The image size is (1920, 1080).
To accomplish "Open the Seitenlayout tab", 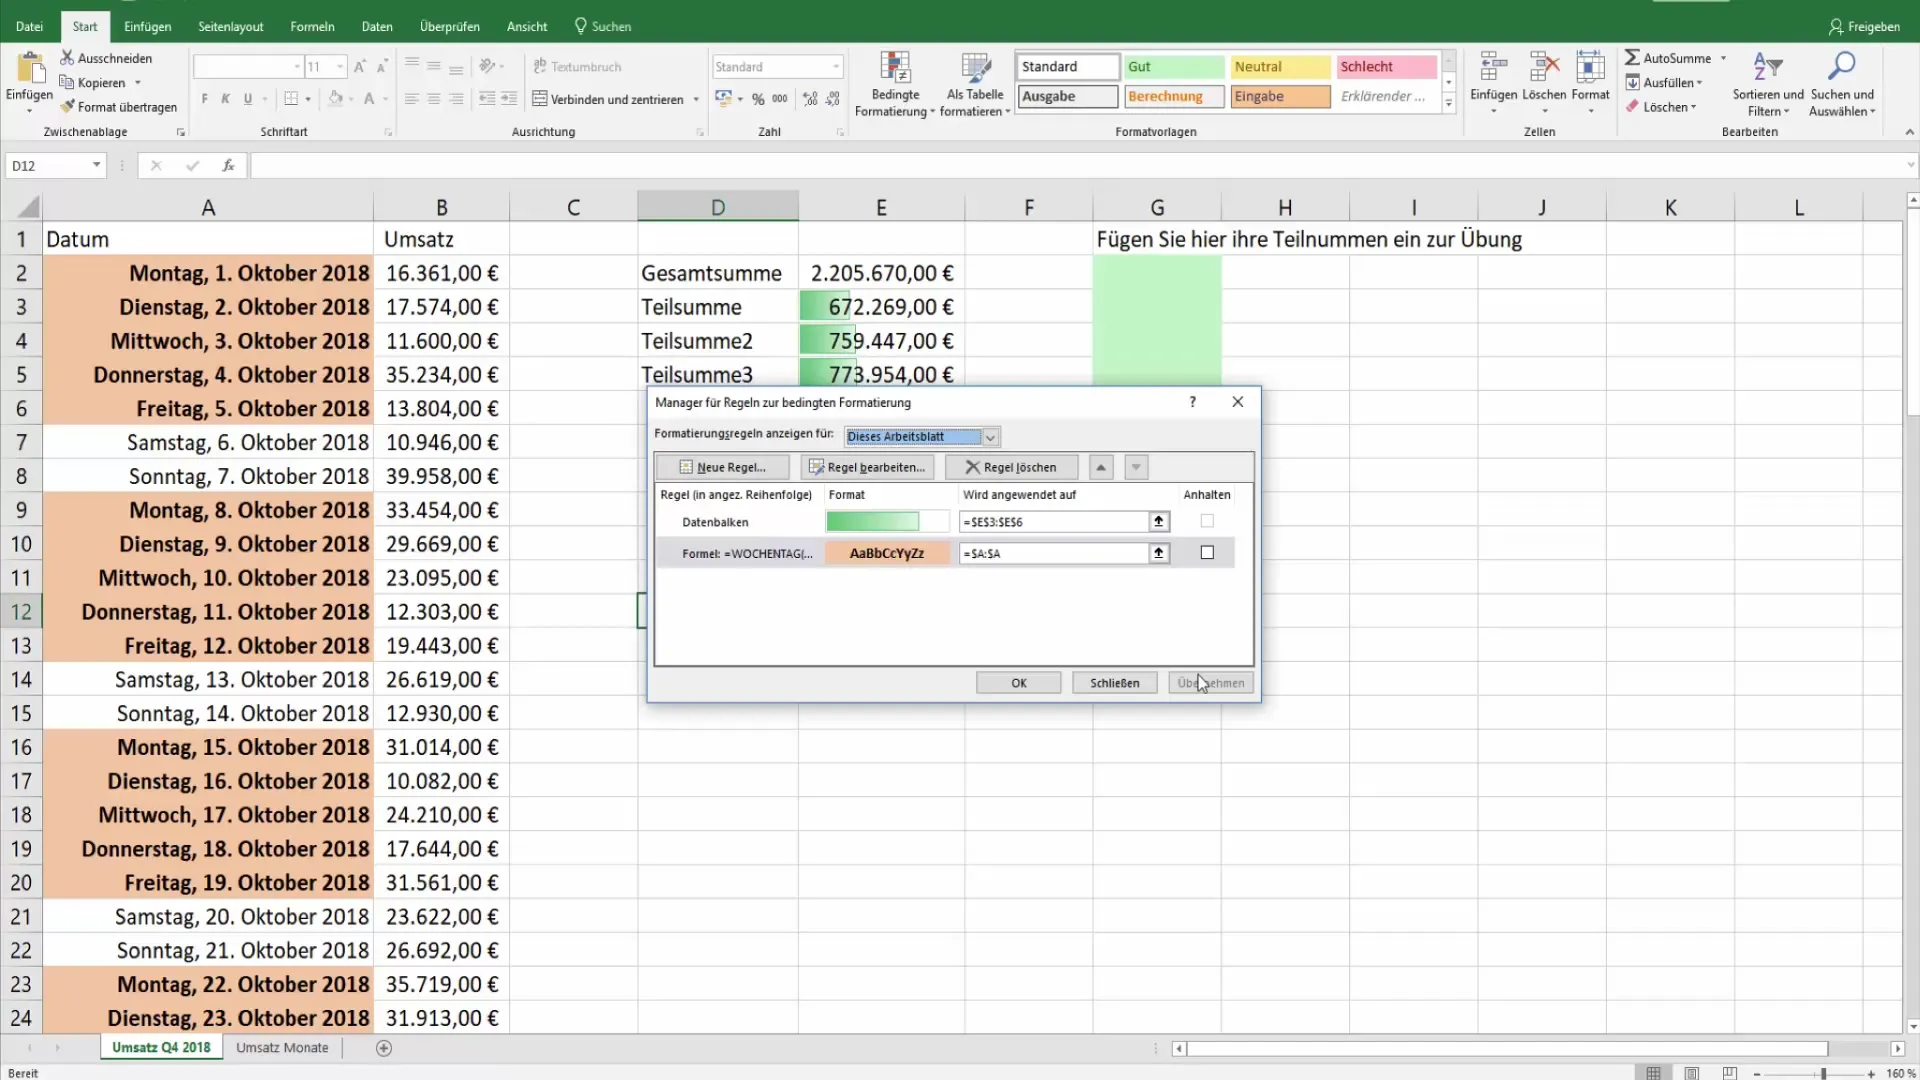I will (x=231, y=27).
